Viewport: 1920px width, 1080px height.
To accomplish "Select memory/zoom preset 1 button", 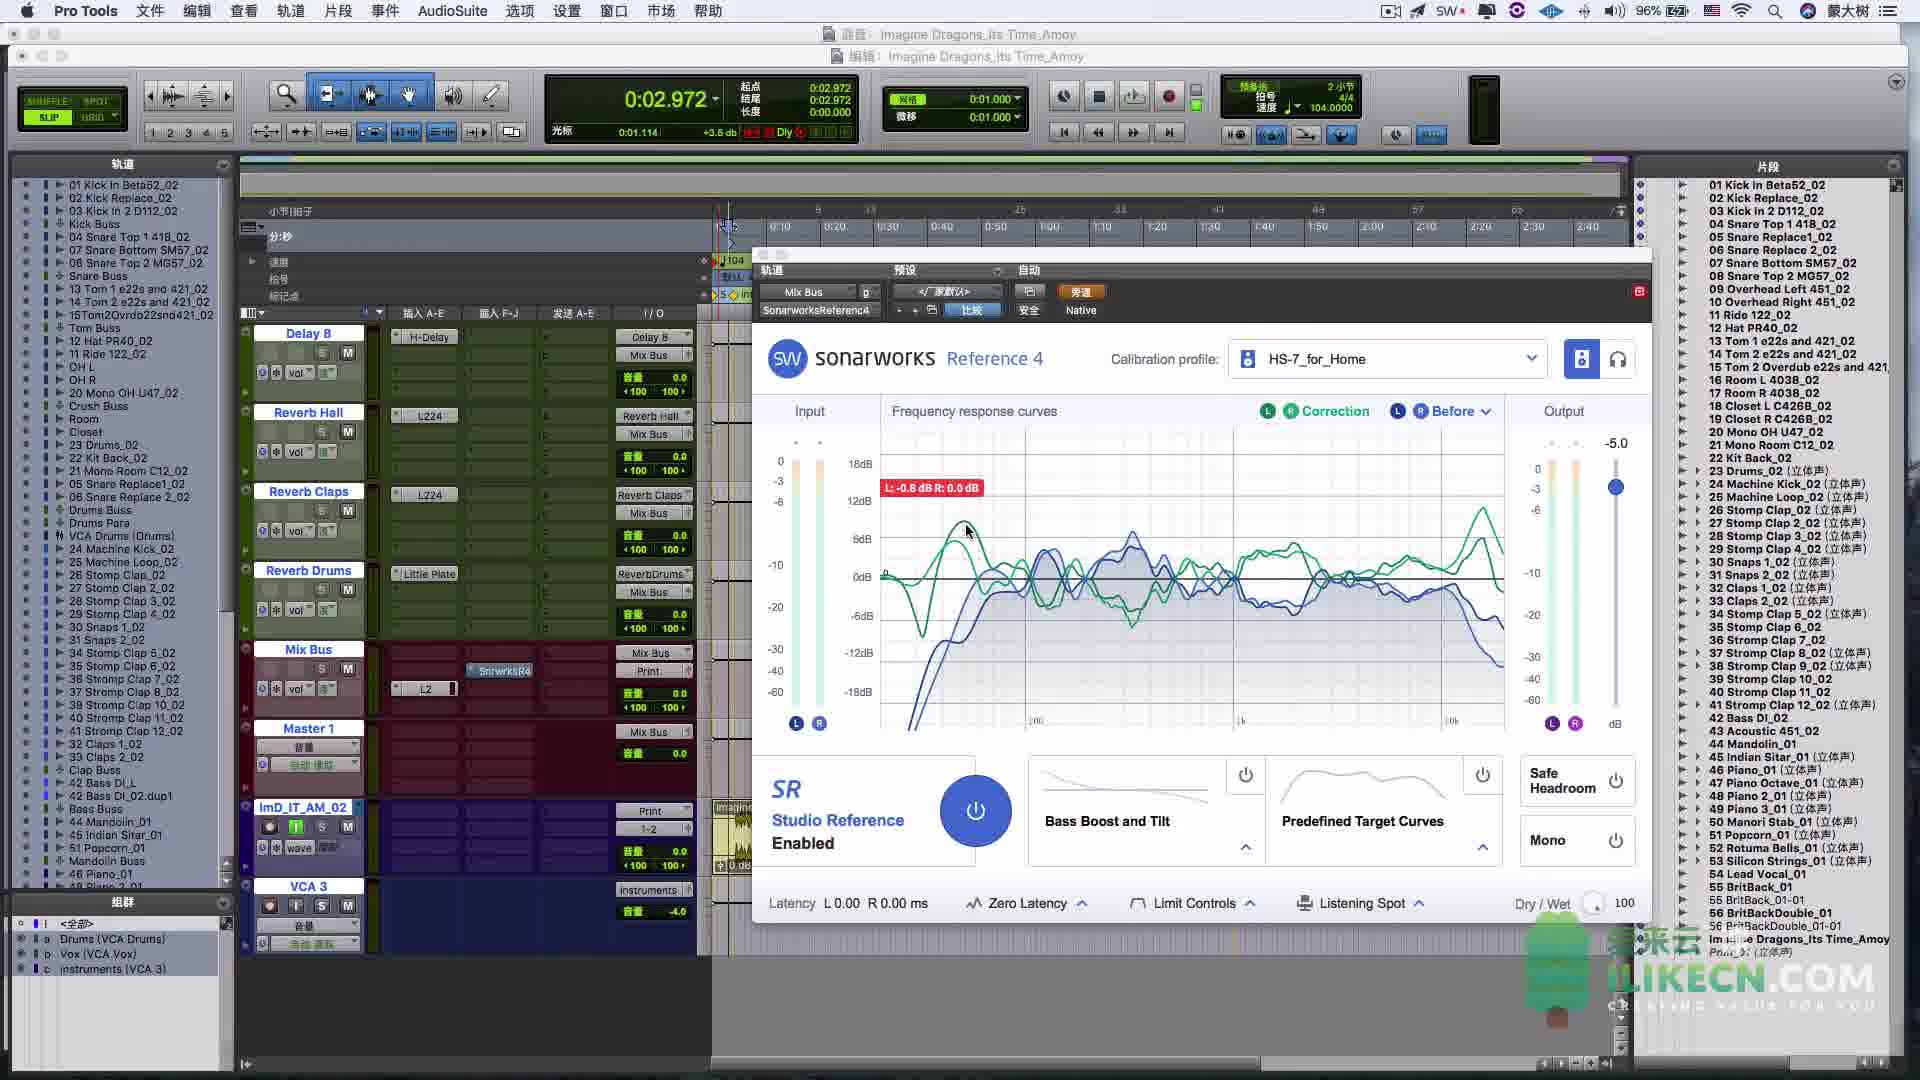I will [151, 132].
